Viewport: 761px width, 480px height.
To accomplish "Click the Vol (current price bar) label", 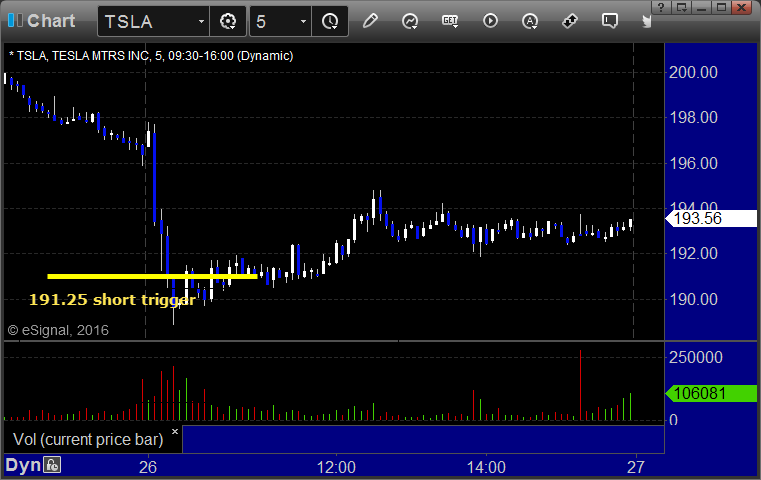I will (x=88, y=439).
